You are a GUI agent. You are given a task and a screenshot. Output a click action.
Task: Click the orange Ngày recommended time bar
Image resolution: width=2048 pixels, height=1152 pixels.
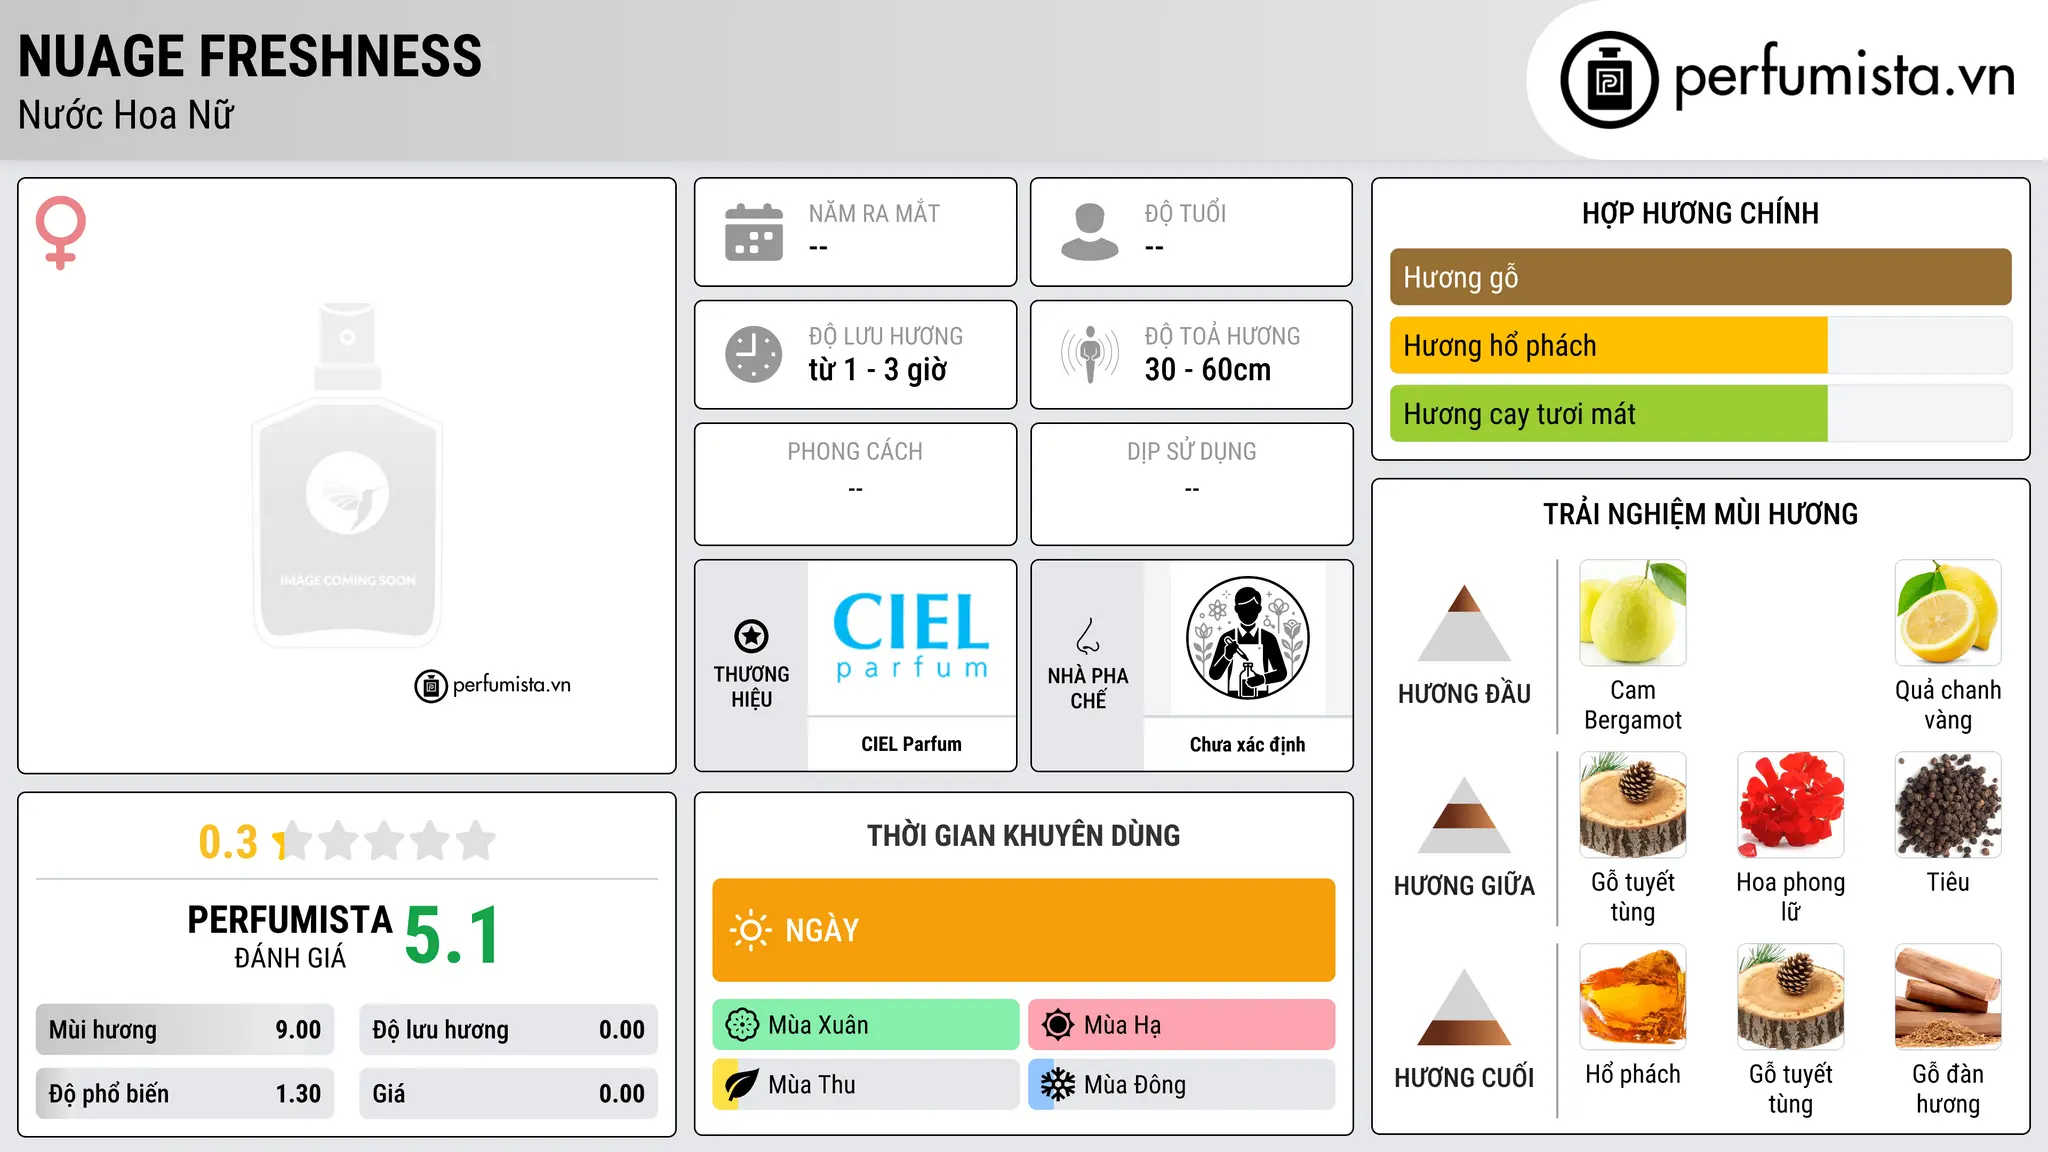point(1024,930)
